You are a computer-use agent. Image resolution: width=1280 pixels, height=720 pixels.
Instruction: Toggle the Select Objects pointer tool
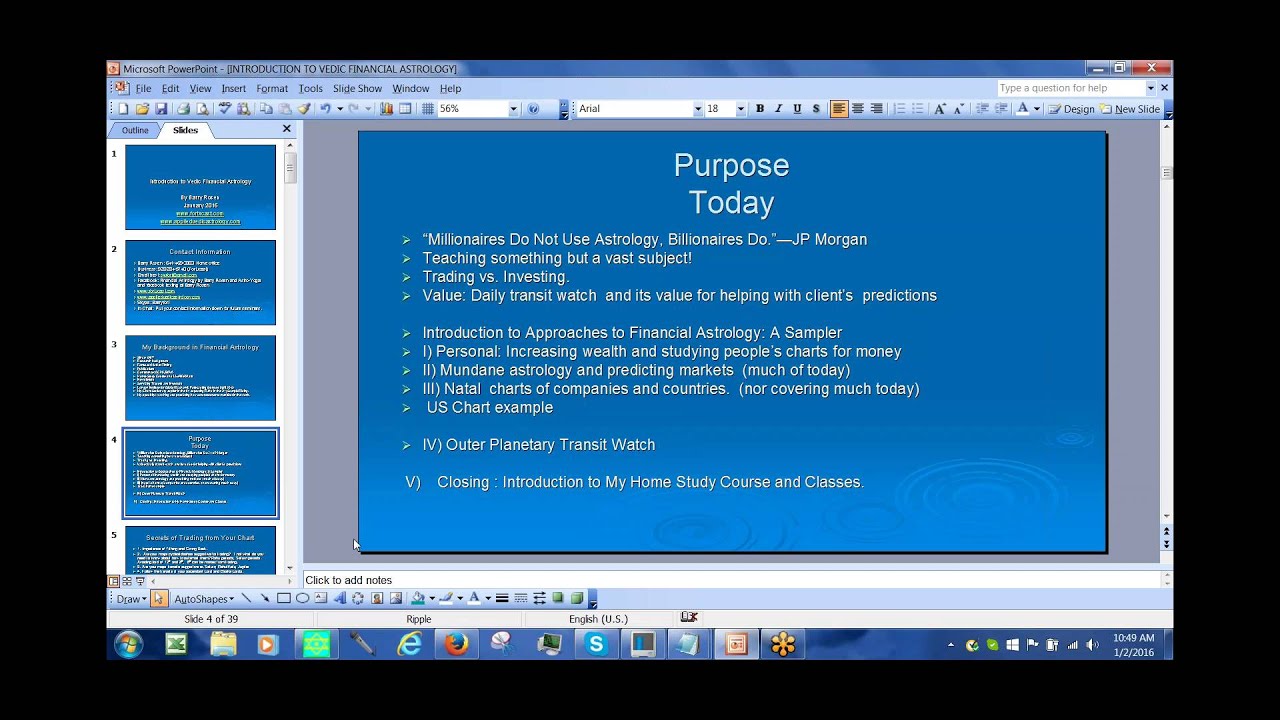point(159,598)
